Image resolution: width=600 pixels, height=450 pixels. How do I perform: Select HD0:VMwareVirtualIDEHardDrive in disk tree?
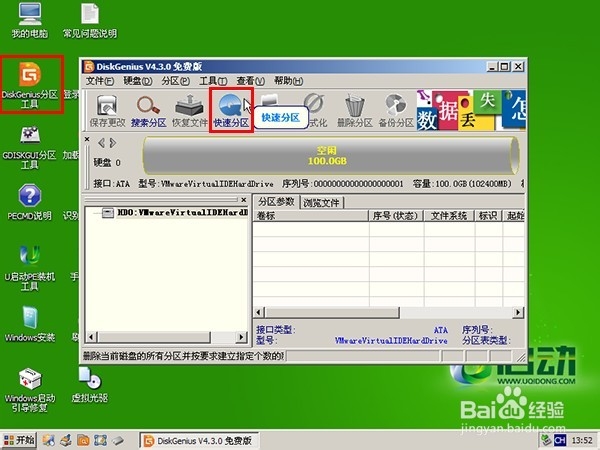(175, 212)
